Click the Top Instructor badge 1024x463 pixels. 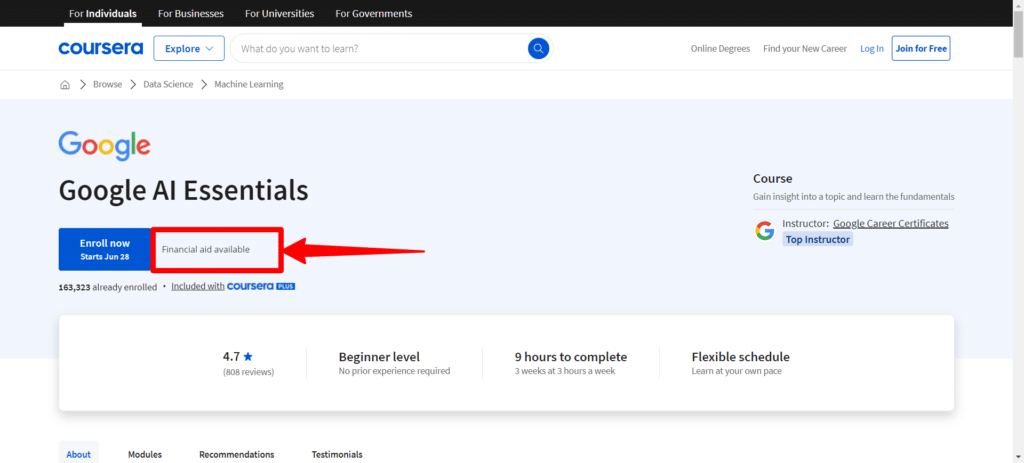click(x=818, y=240)
